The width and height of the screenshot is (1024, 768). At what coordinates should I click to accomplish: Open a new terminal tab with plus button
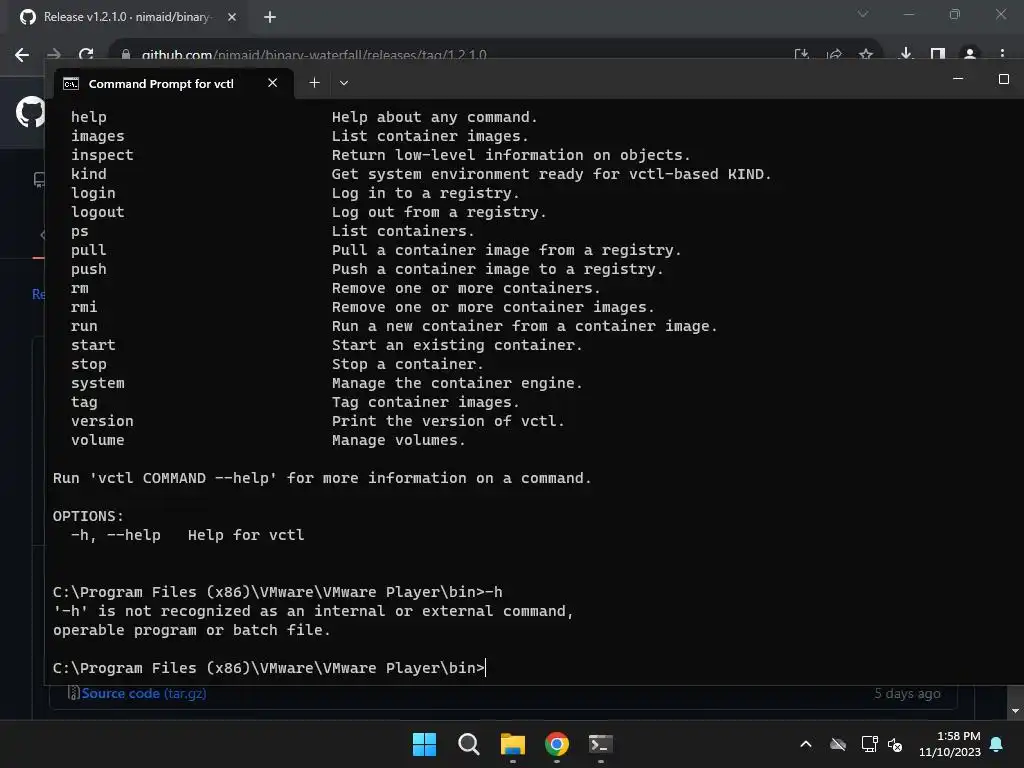coord(314,83)
